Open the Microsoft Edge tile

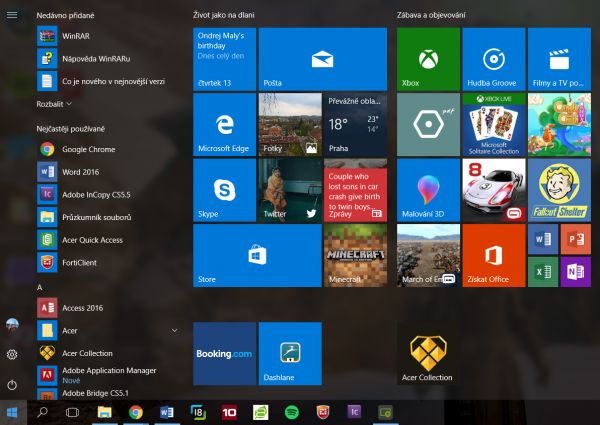224,125
